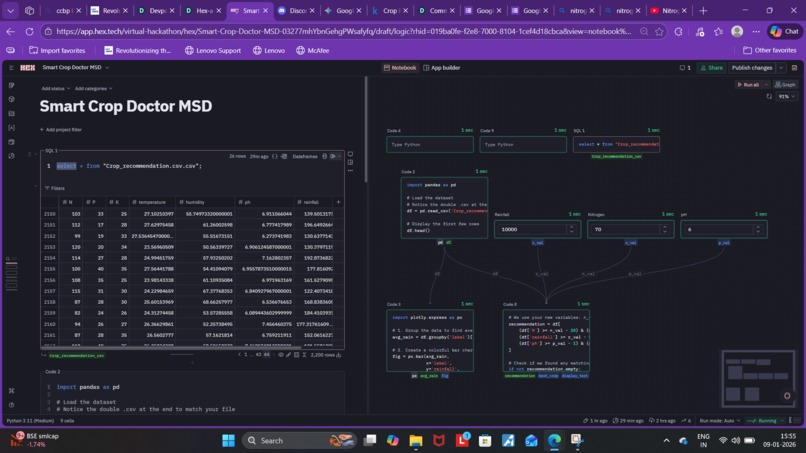Open the Publish changes dropdown arrow
806x453 pixels.
pos(781,67)
